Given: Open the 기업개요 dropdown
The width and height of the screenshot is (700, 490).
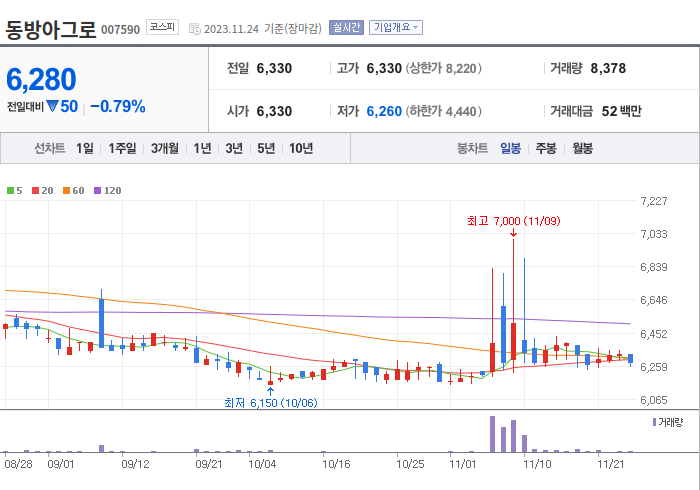Looking at the screenshot, I should tap(396, 28).
